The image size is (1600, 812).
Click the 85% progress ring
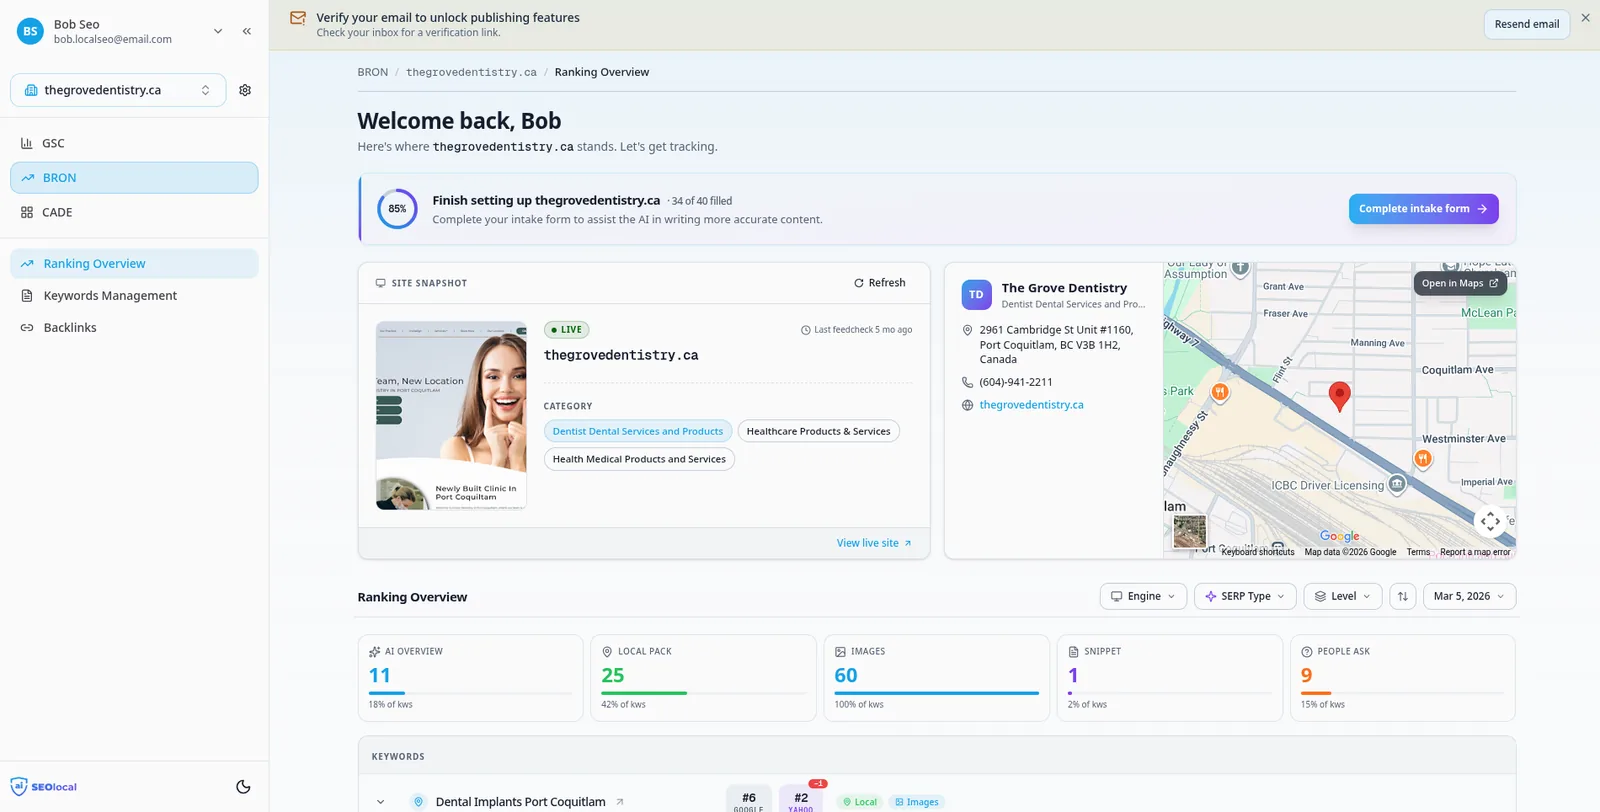pos(397,209)
